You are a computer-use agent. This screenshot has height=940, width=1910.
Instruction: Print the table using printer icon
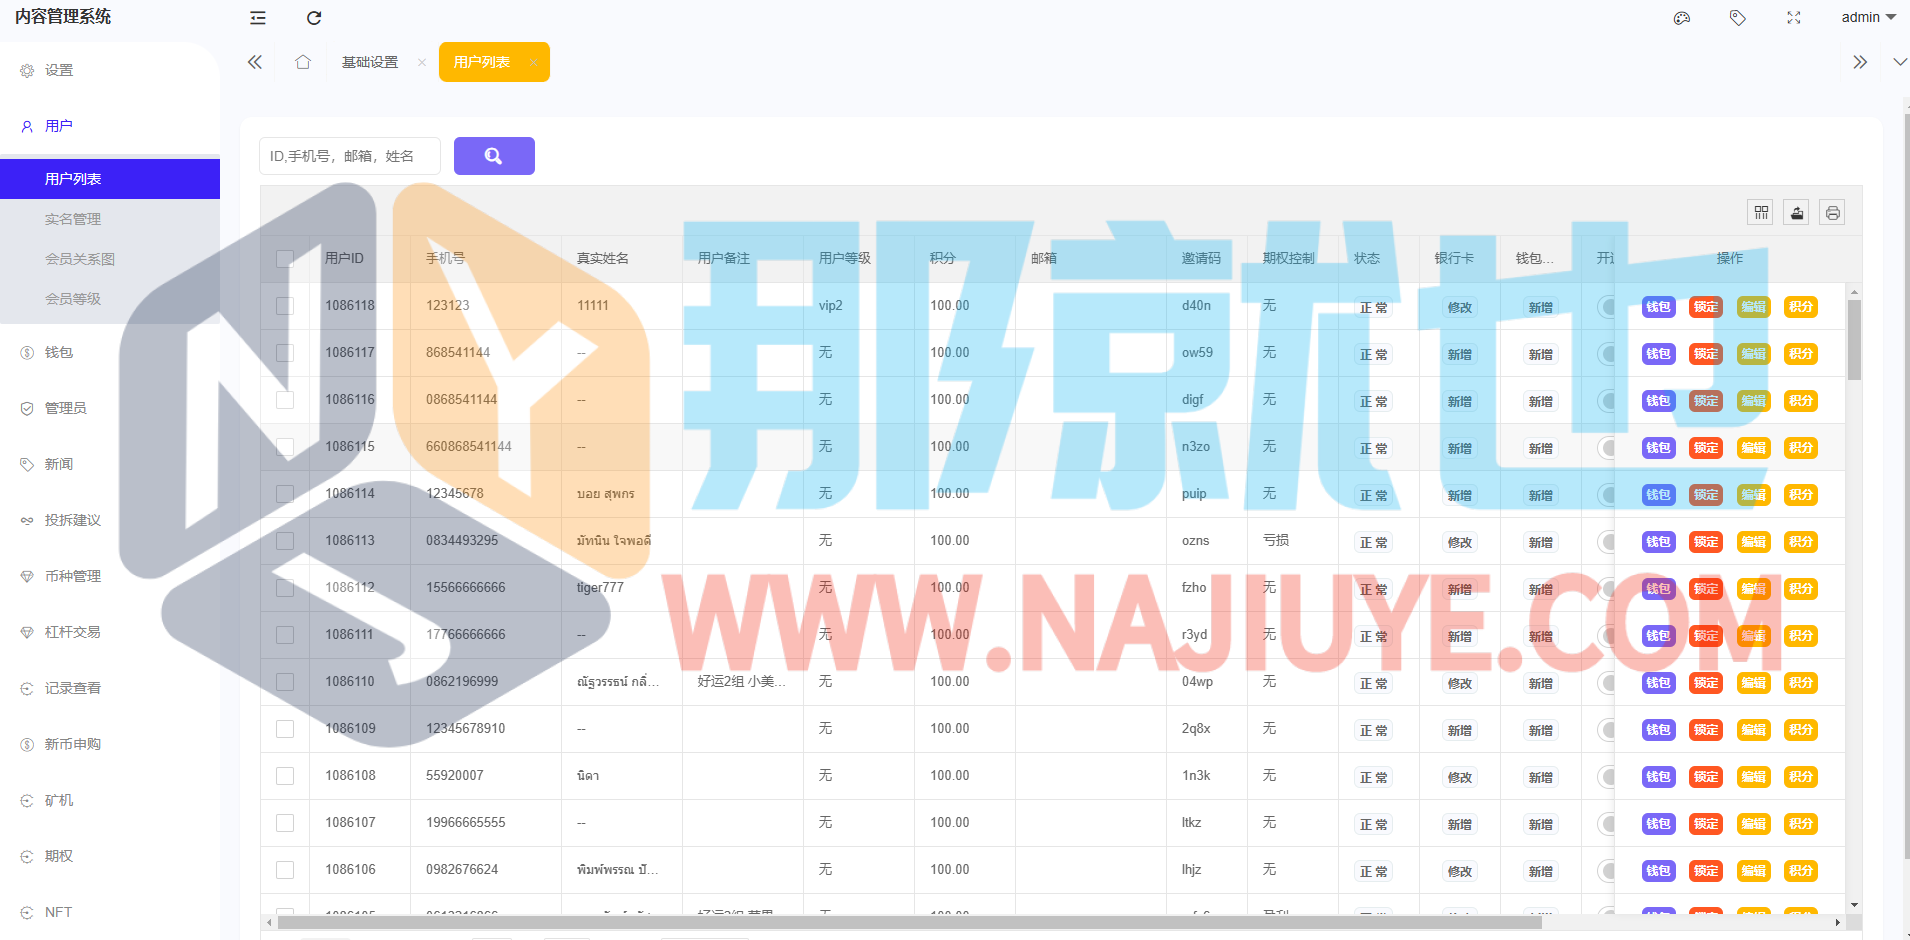[x=1832, y=212]
